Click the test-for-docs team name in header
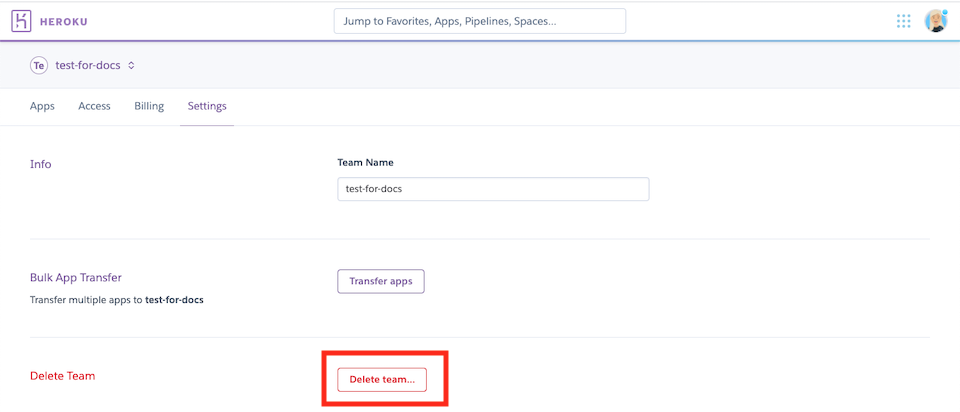This screenshot has width=960, height=412. [88, 66]
